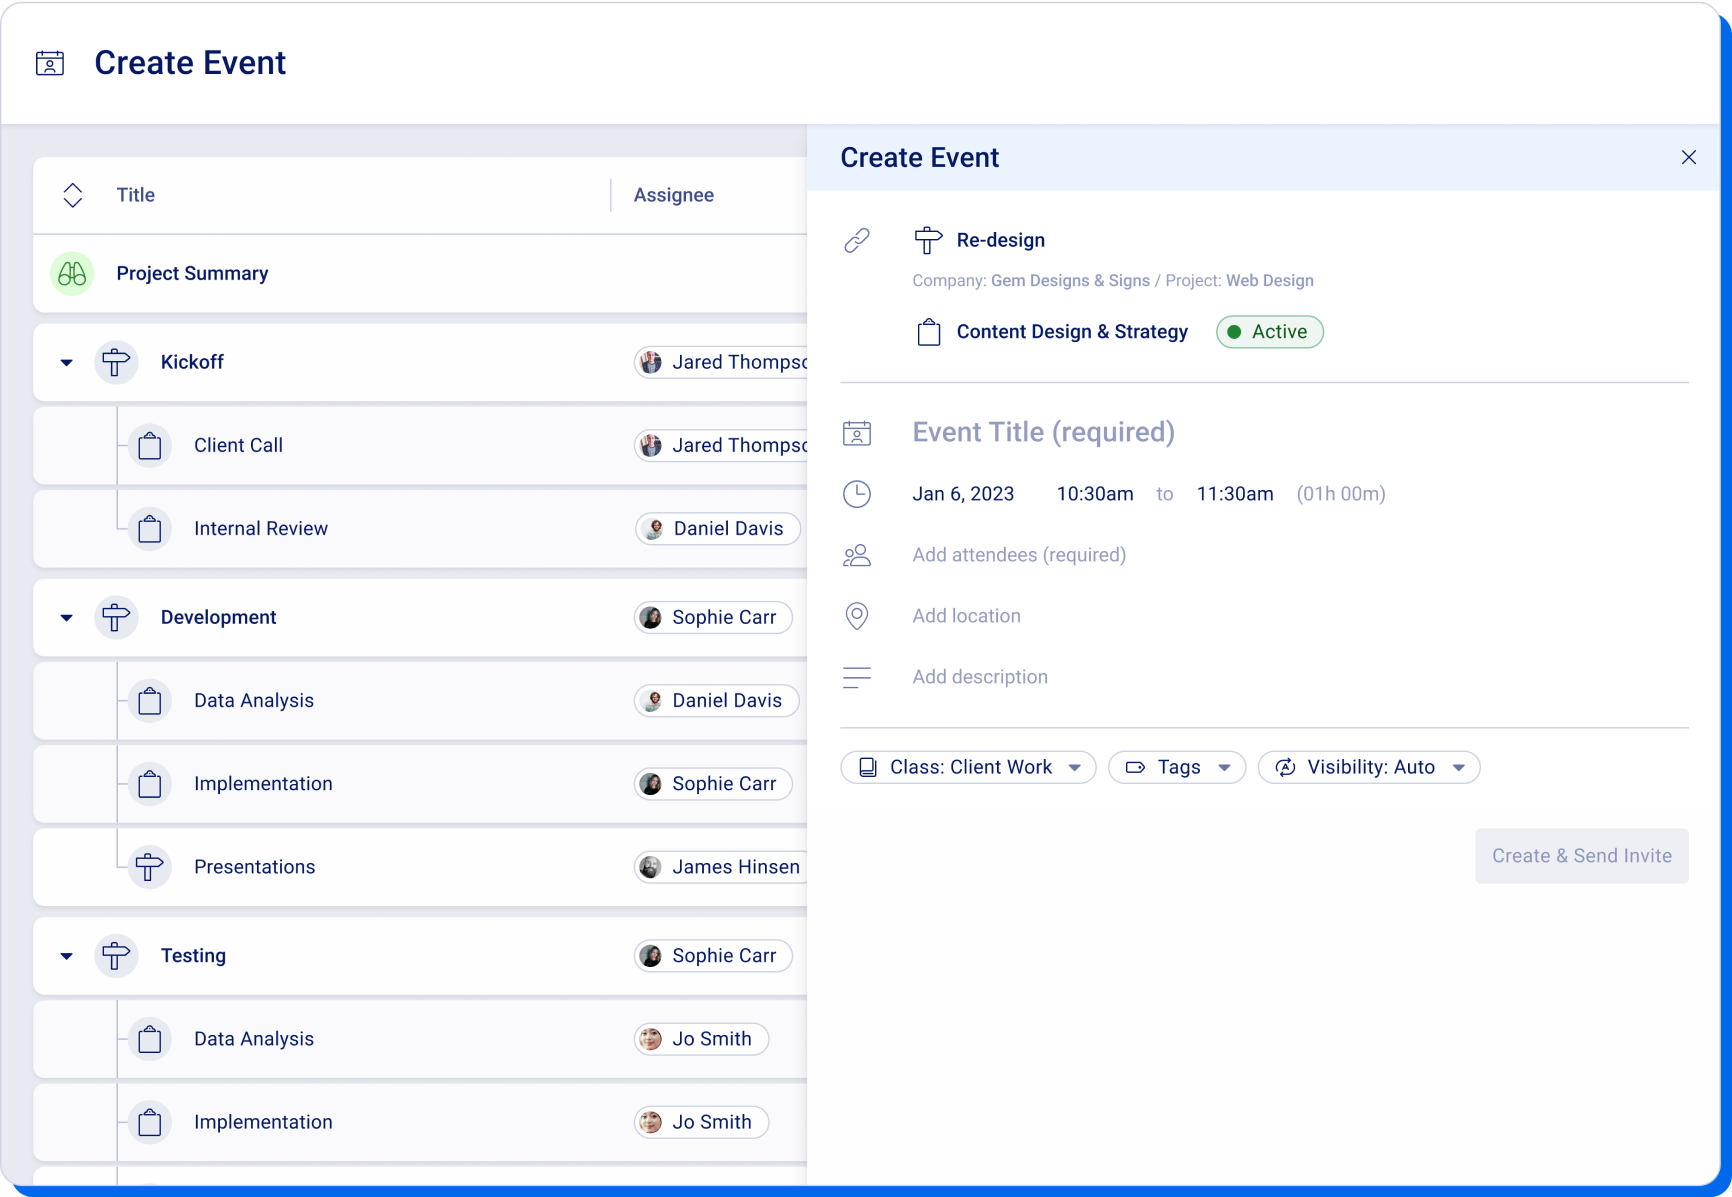
Task: Click the Event Title input field
Action: (1043, 432)
